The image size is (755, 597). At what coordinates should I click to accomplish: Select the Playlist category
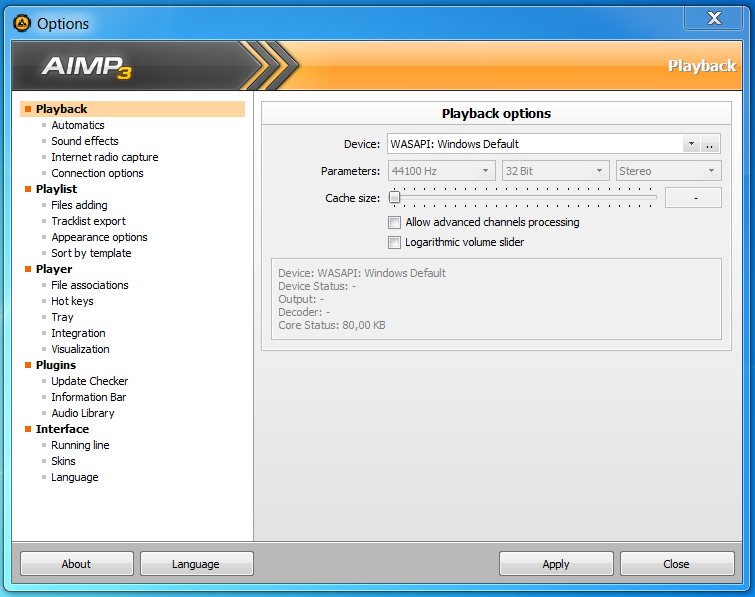tap(56, 189)
